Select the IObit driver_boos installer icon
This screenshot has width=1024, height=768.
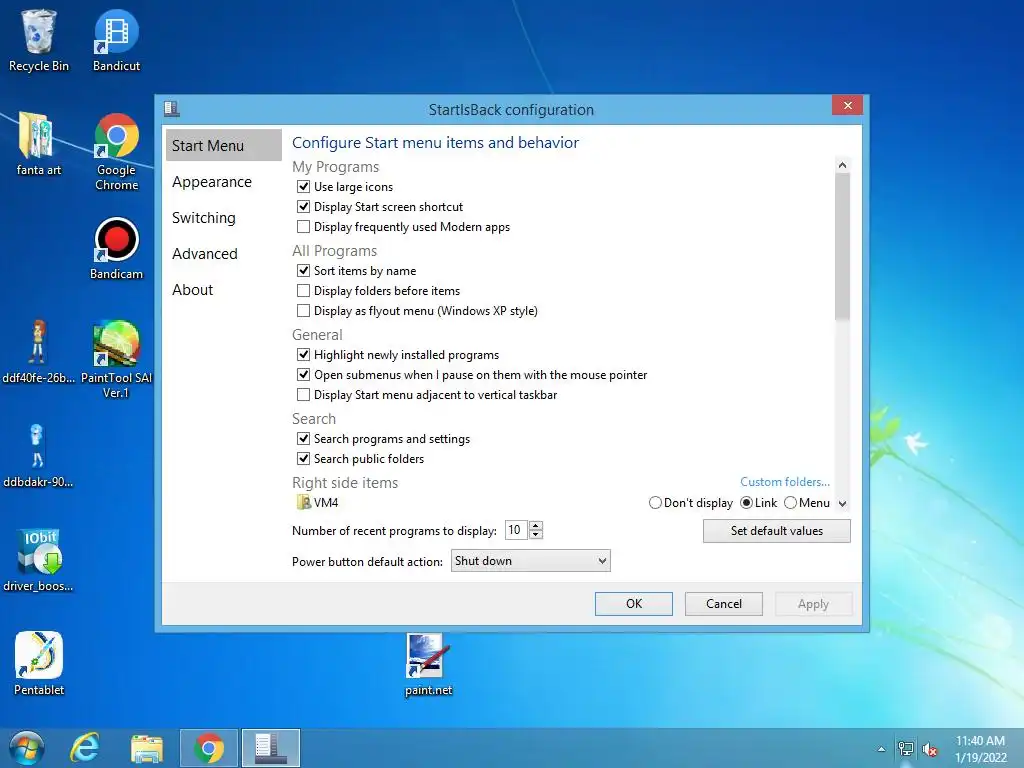click(38, 560)
